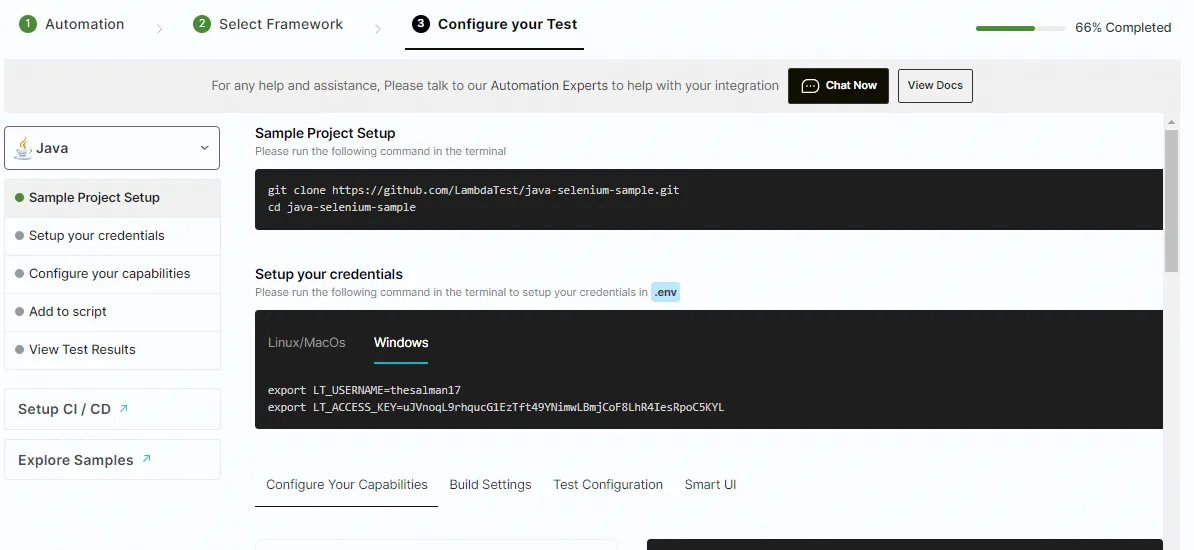Go to Configure your capabilities in sidebar
Viewport: 1194px width, 550px height.
(x=113, y=274)
